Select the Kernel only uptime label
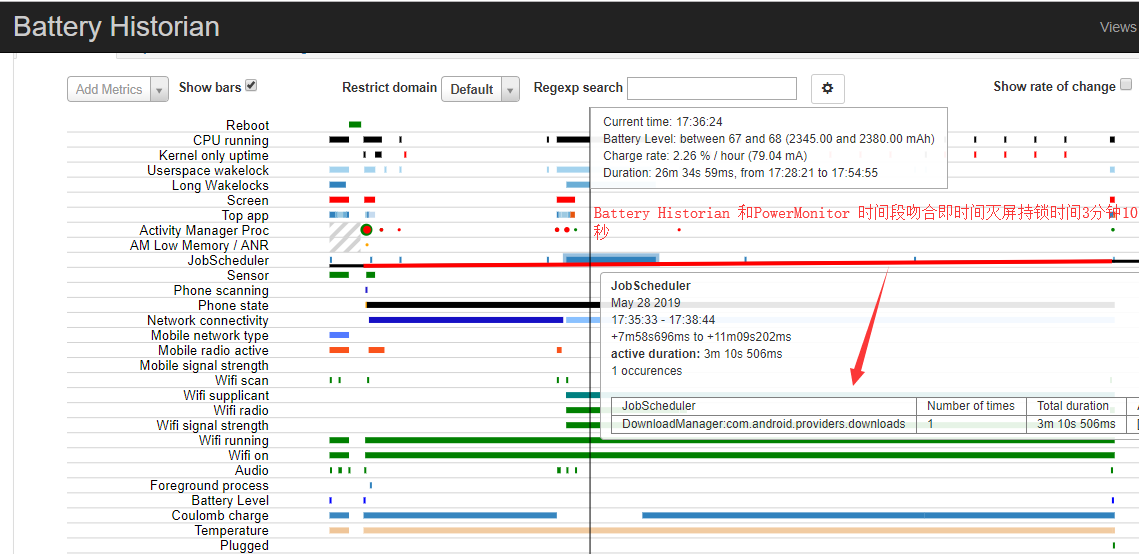Screen dimensions: 1139x554 pos(214,155)
